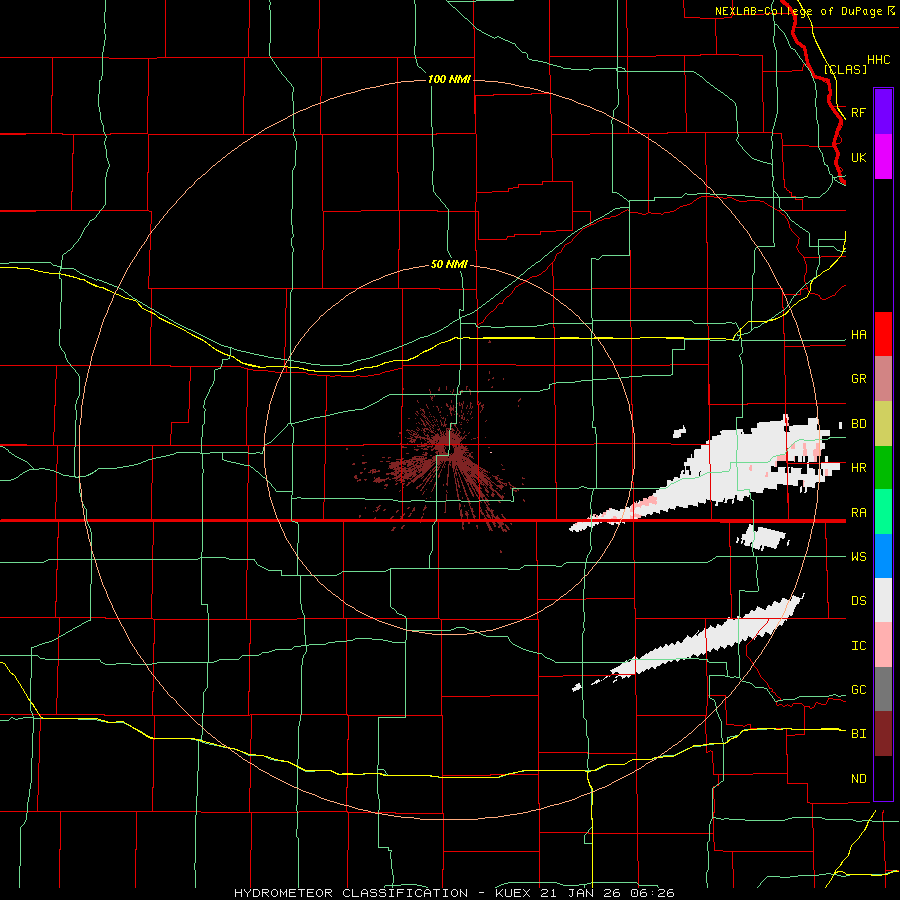Click the RA legend label

[859, 513]
